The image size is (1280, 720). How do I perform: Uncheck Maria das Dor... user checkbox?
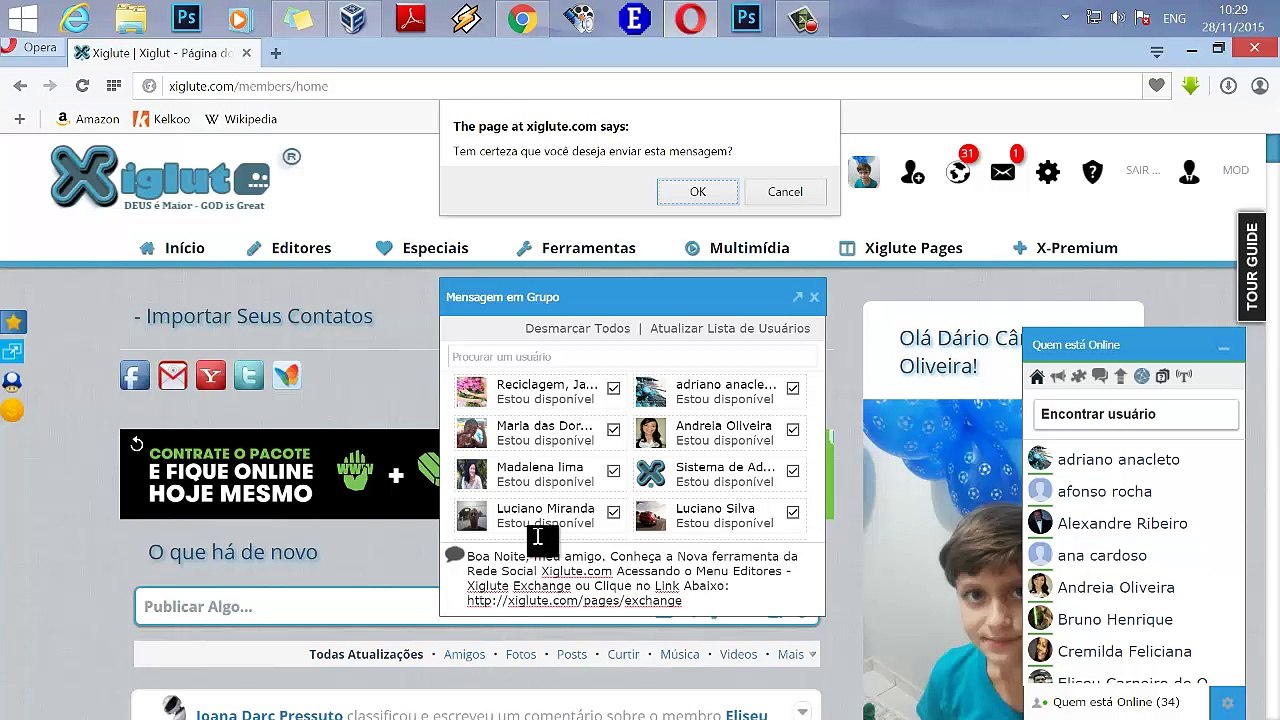point(613,429)
